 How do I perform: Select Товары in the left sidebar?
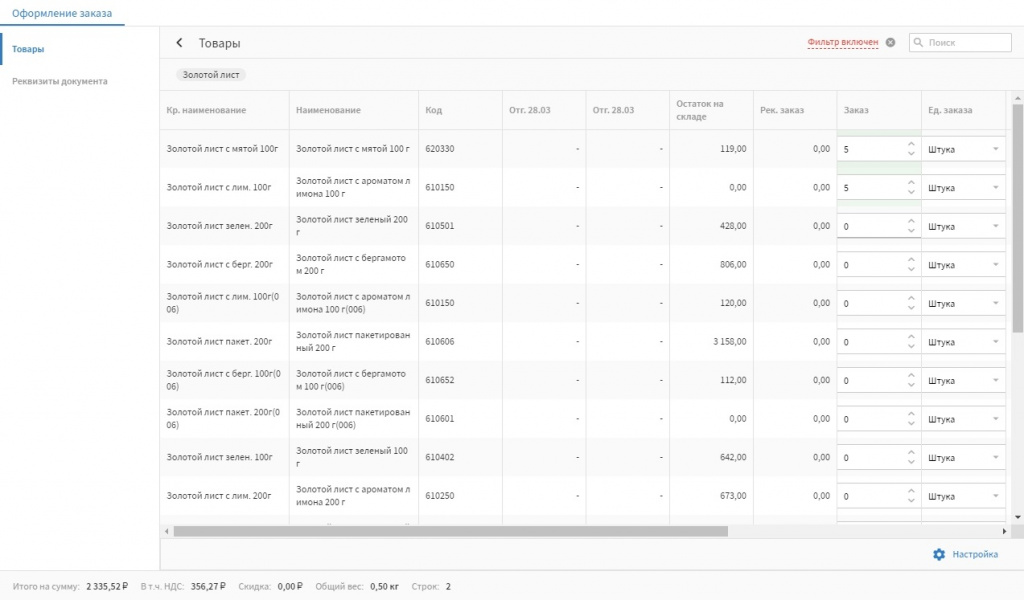click(x=28, y=49)
